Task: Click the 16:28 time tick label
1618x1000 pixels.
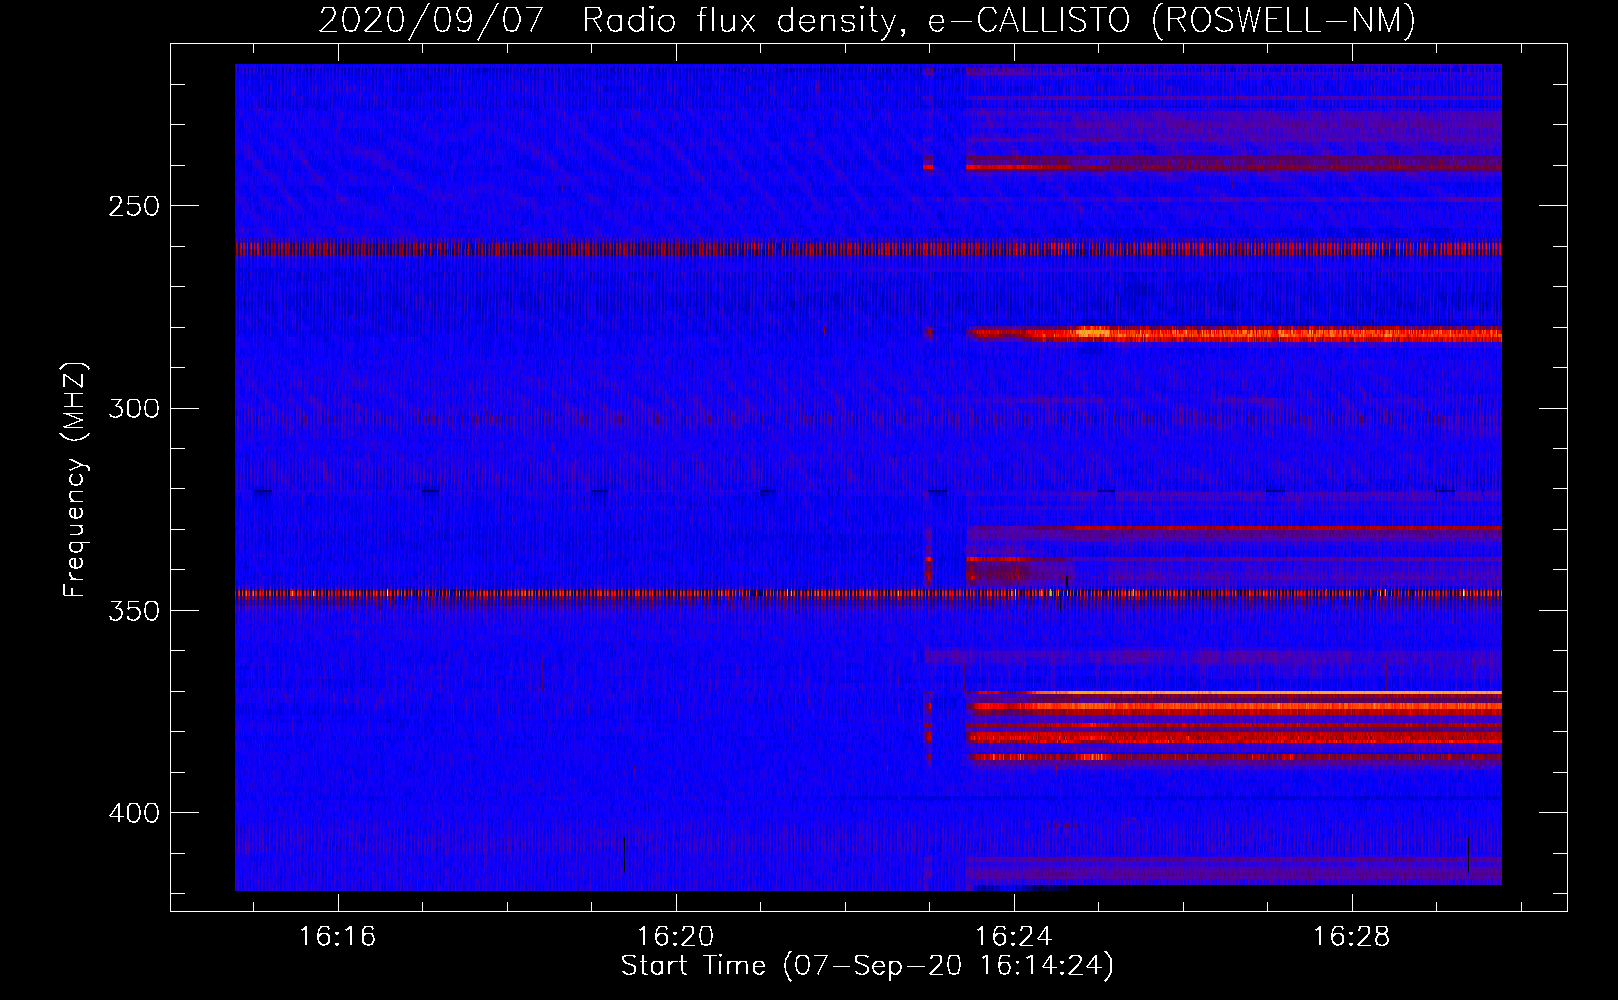Action: pos(1352,937)
